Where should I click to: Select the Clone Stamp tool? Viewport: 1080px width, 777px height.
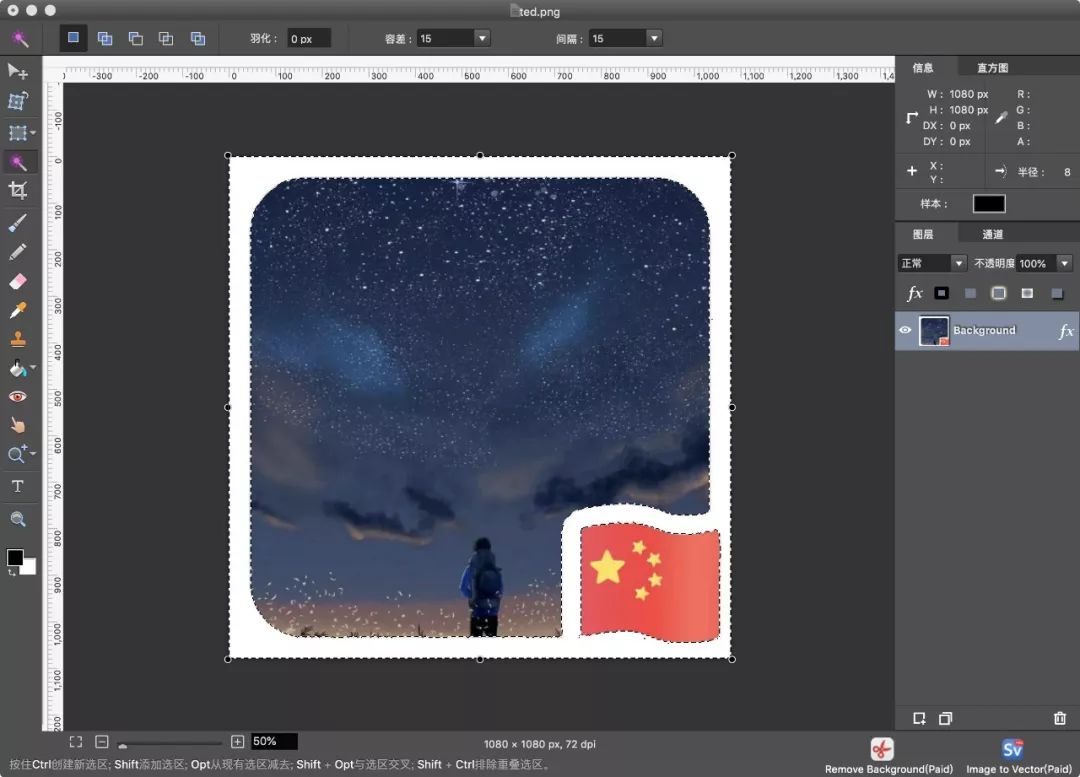(x=18, y=338)
